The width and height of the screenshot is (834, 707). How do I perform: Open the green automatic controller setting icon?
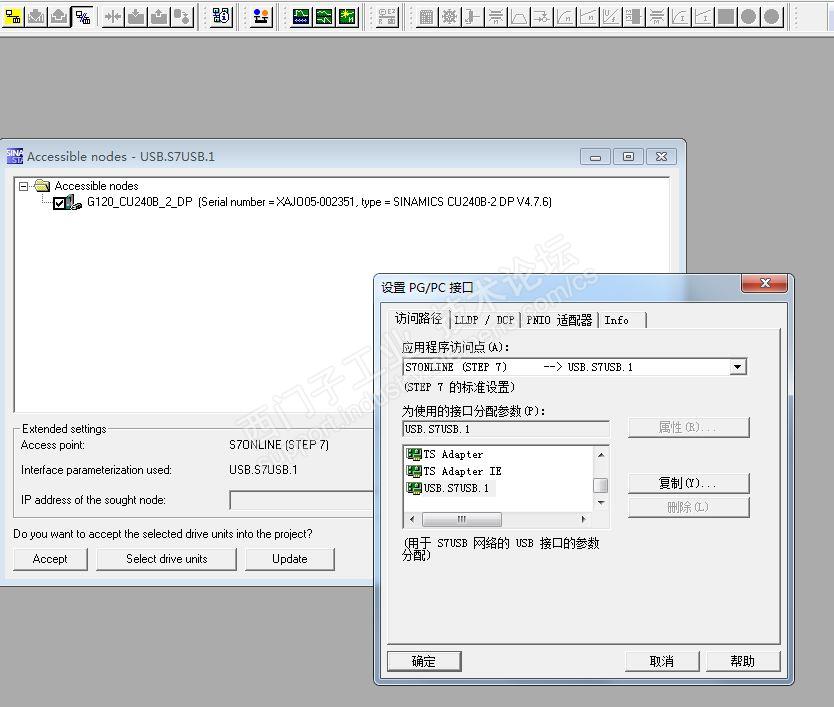click(x=347, y=17)
